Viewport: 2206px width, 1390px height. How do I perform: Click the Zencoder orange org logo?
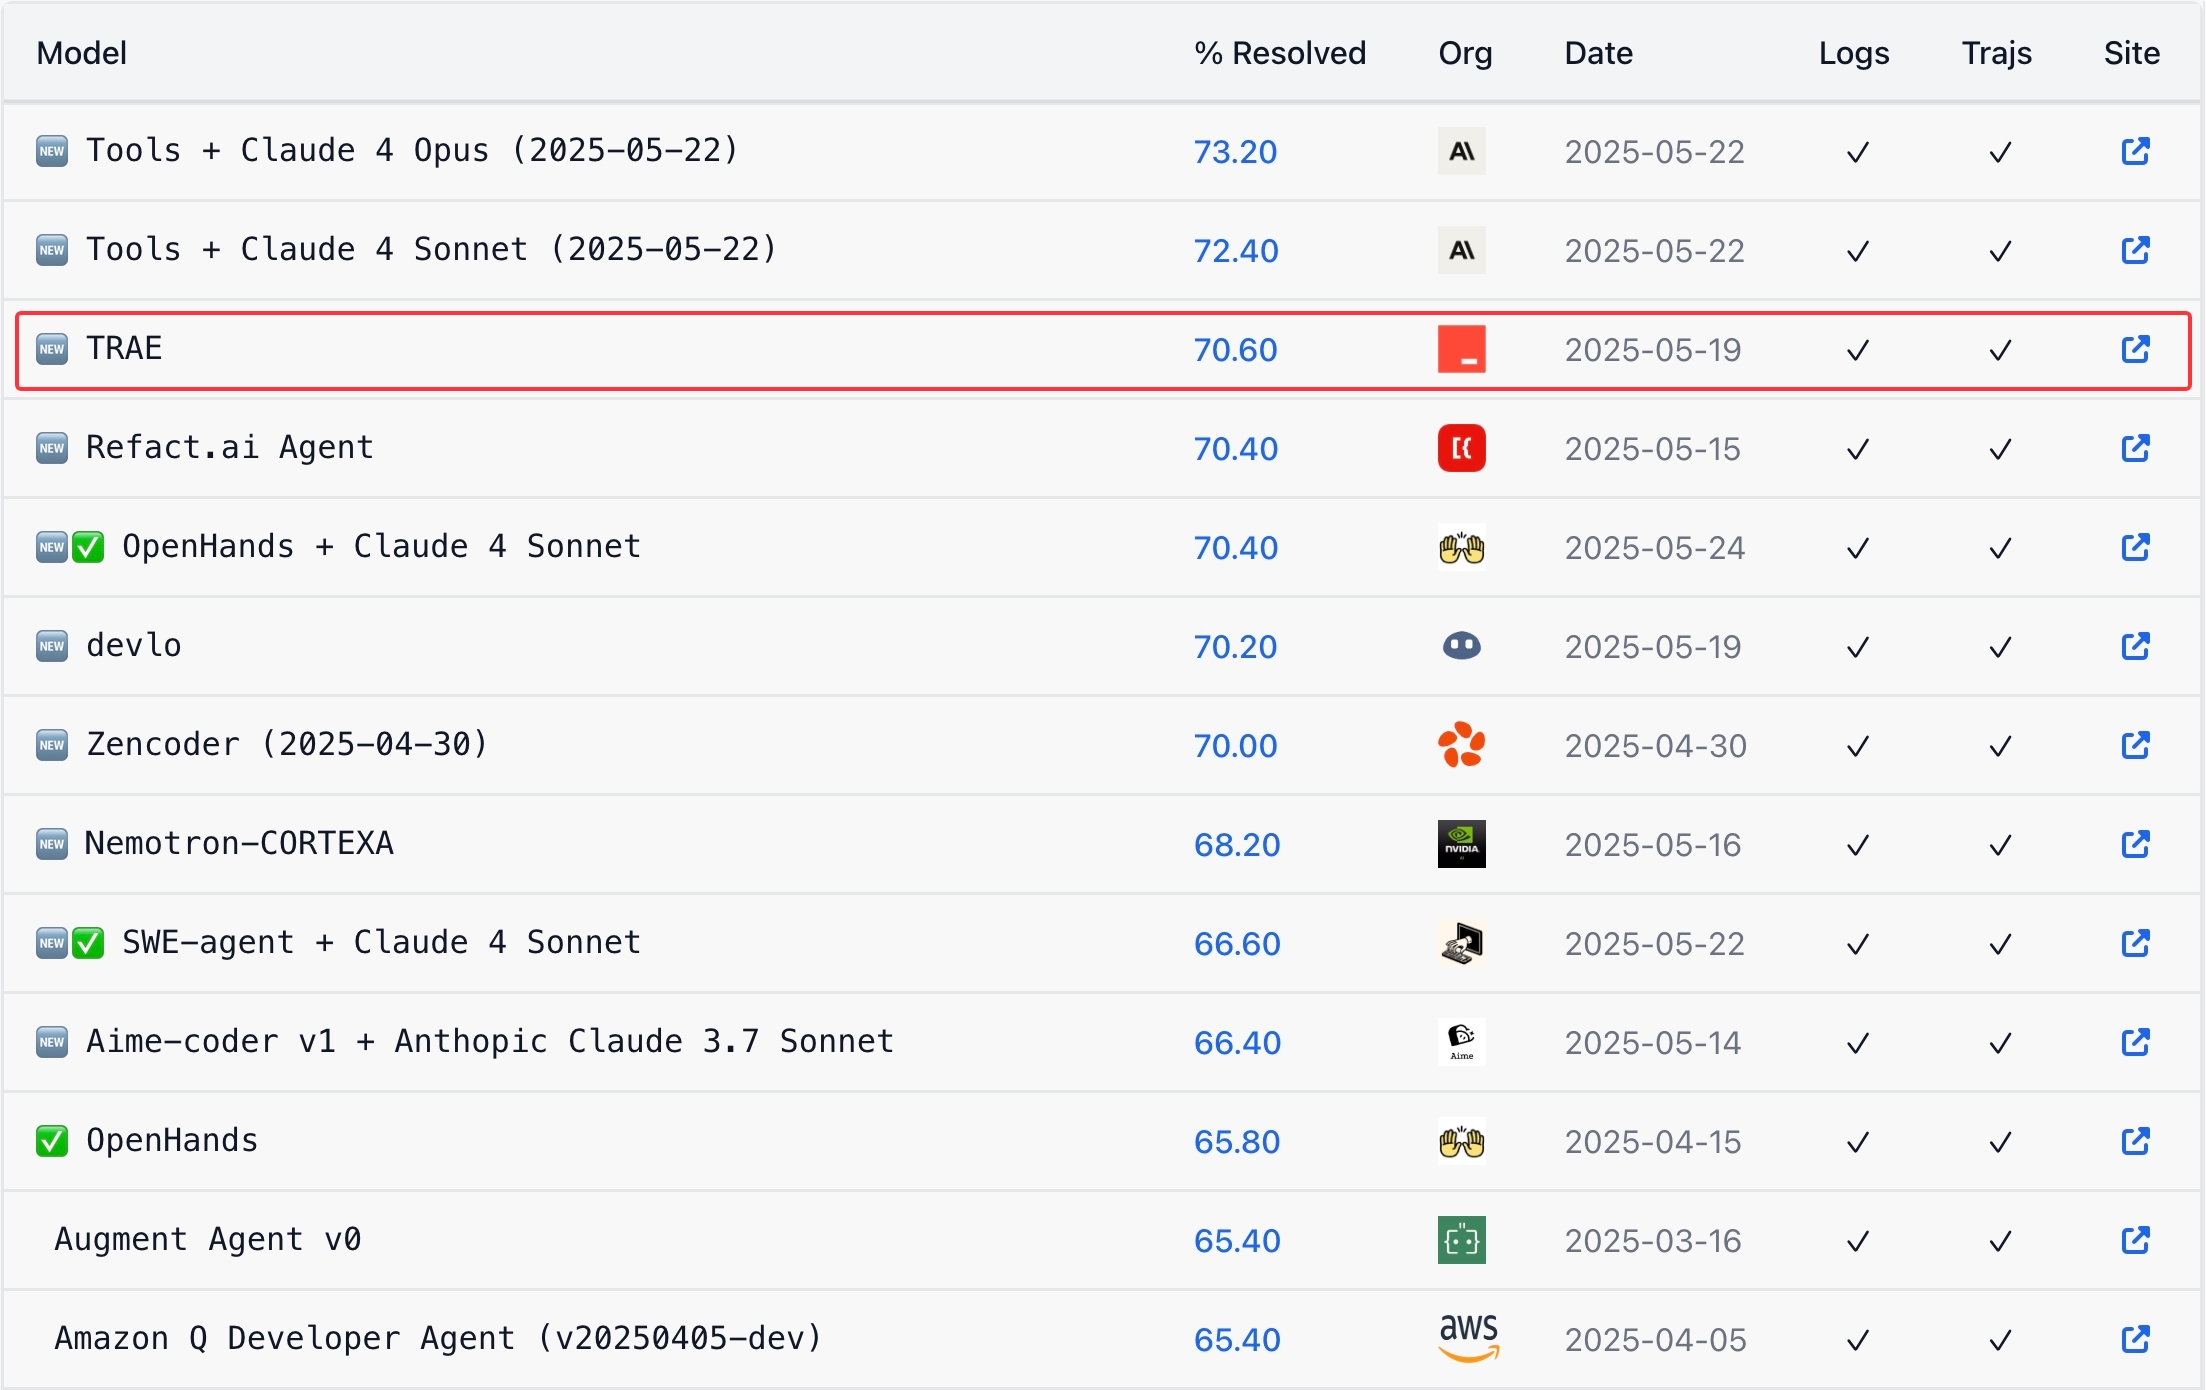(x=1461, y=745)
